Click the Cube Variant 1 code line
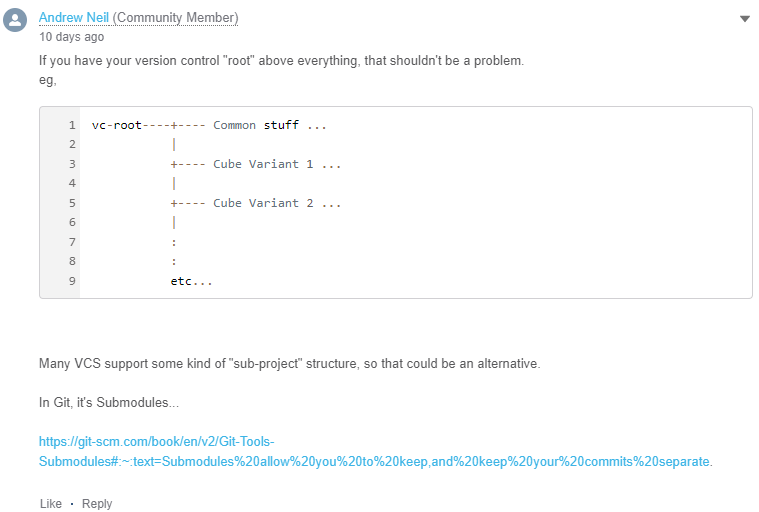 (x=256, y=164)
